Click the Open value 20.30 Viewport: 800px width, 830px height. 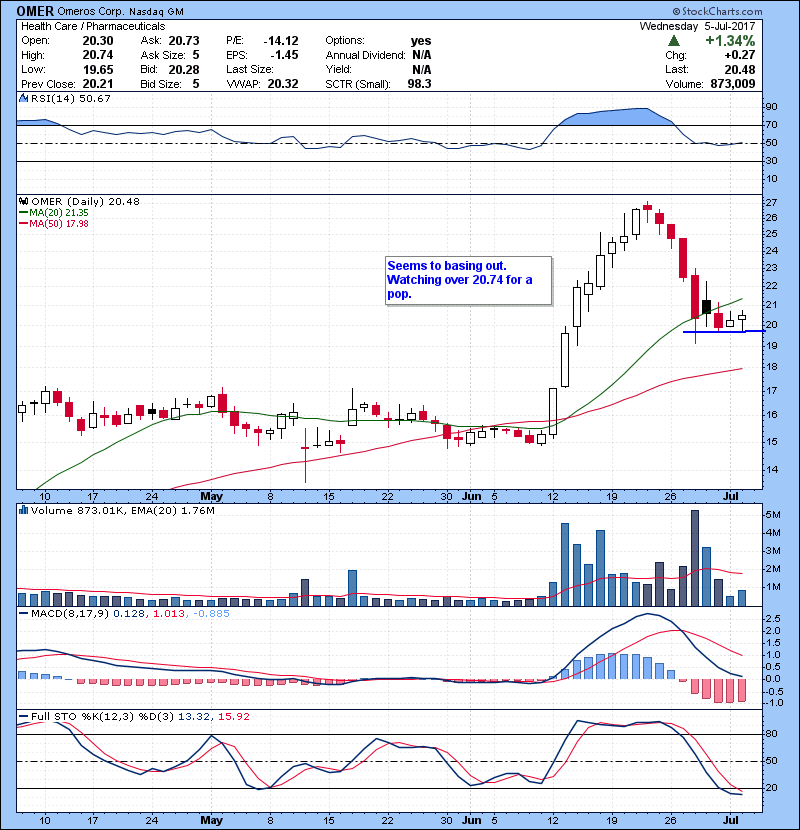pos(98,41)
